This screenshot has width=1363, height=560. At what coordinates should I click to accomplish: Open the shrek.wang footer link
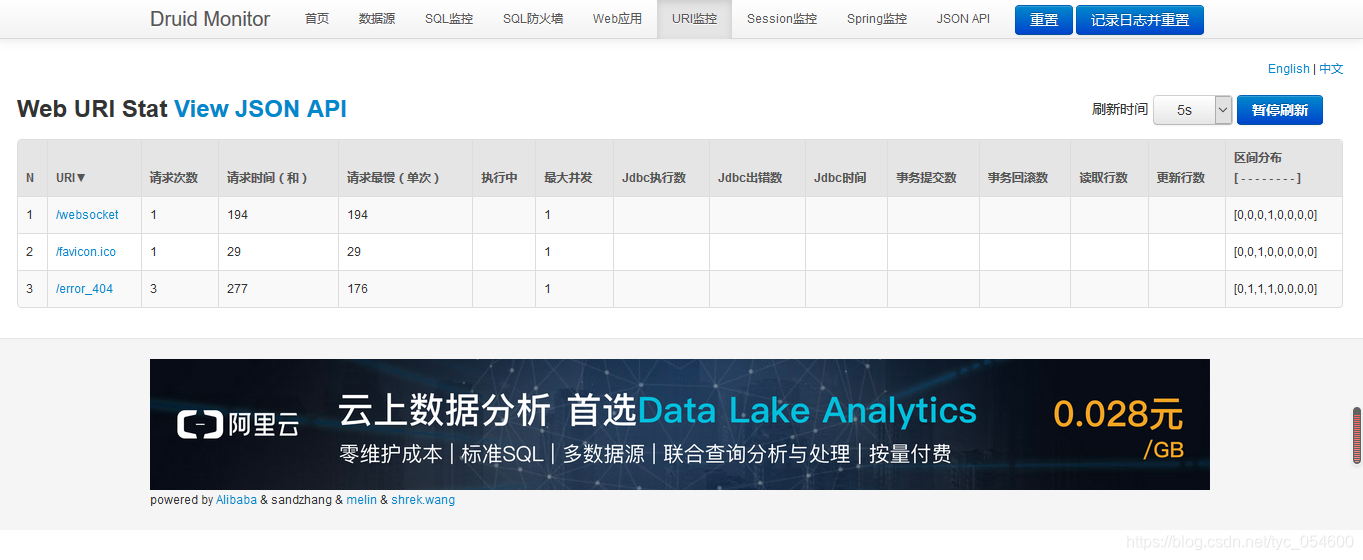pyautogui.click(x=423, y=500)
